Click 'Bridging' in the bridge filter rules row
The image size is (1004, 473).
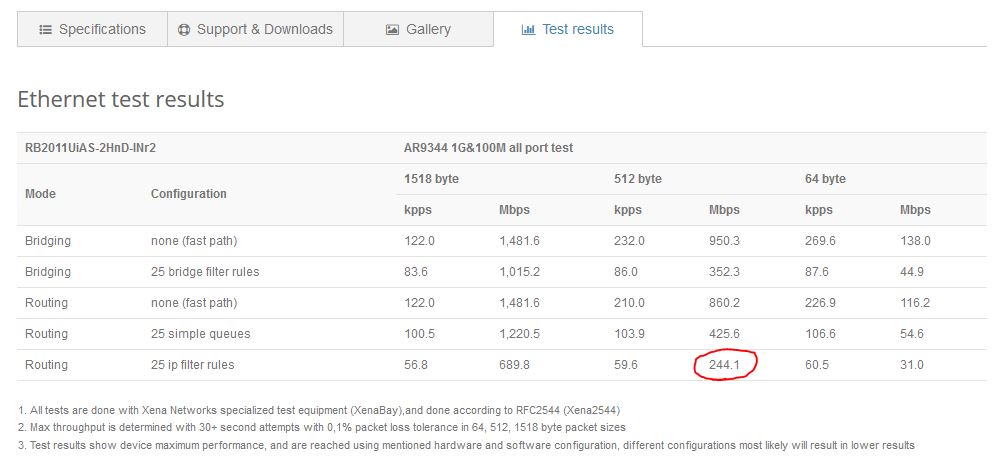48,272
